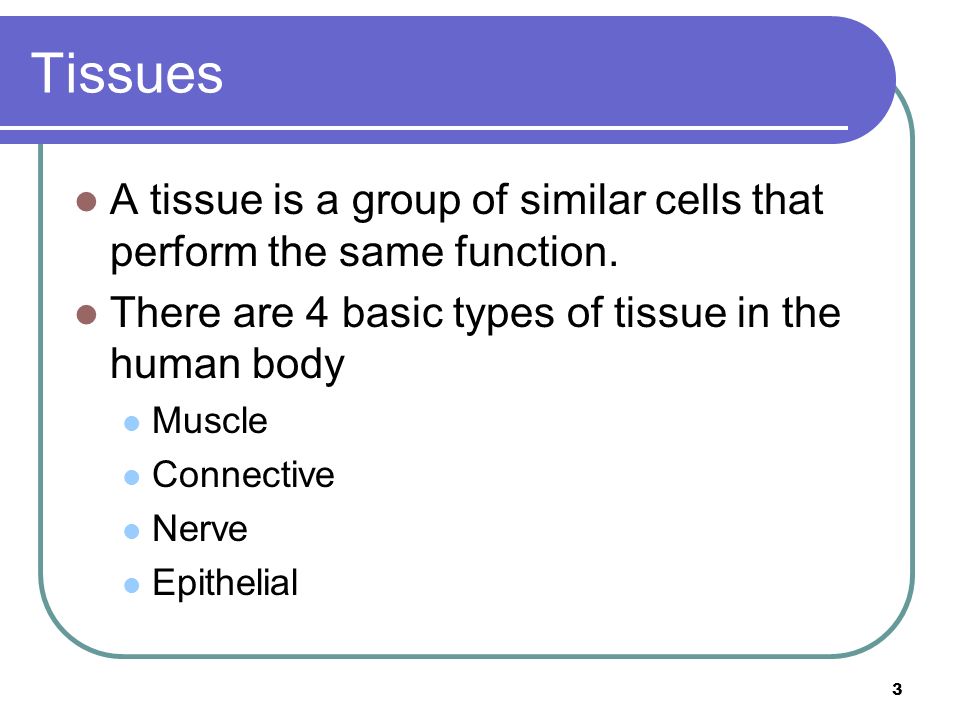Screen dimensions: 960x720
Task: Select the Connective bullet text
Action: [x=243, y=474]
